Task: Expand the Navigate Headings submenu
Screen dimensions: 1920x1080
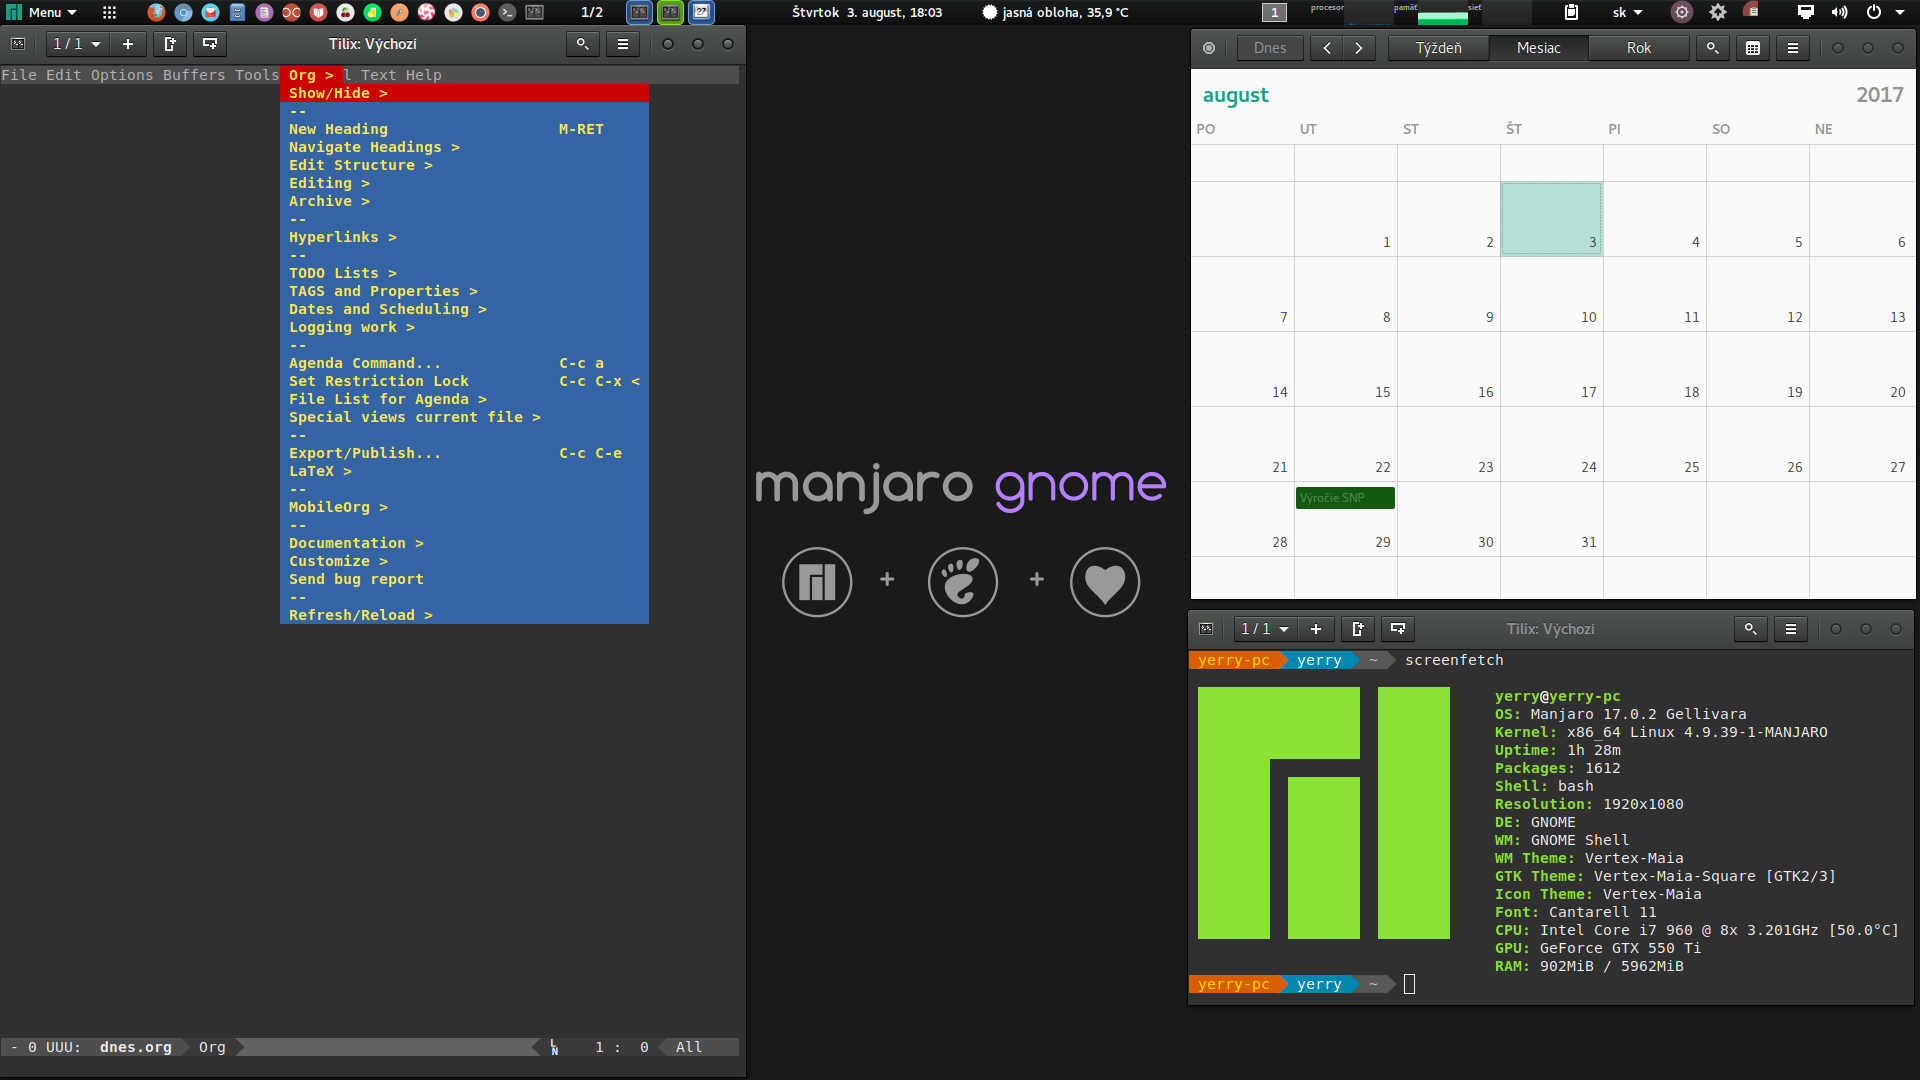Action: tap(464, 147)
